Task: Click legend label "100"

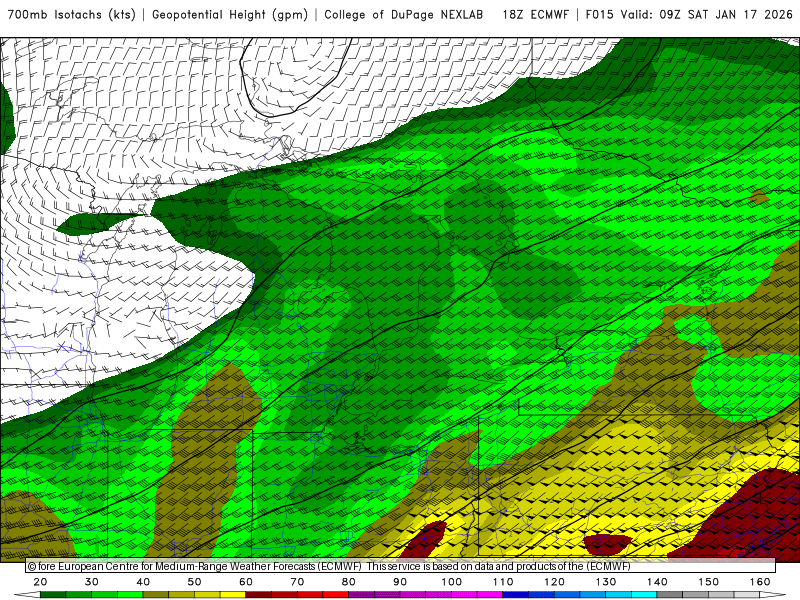Action: pos(452,582)
